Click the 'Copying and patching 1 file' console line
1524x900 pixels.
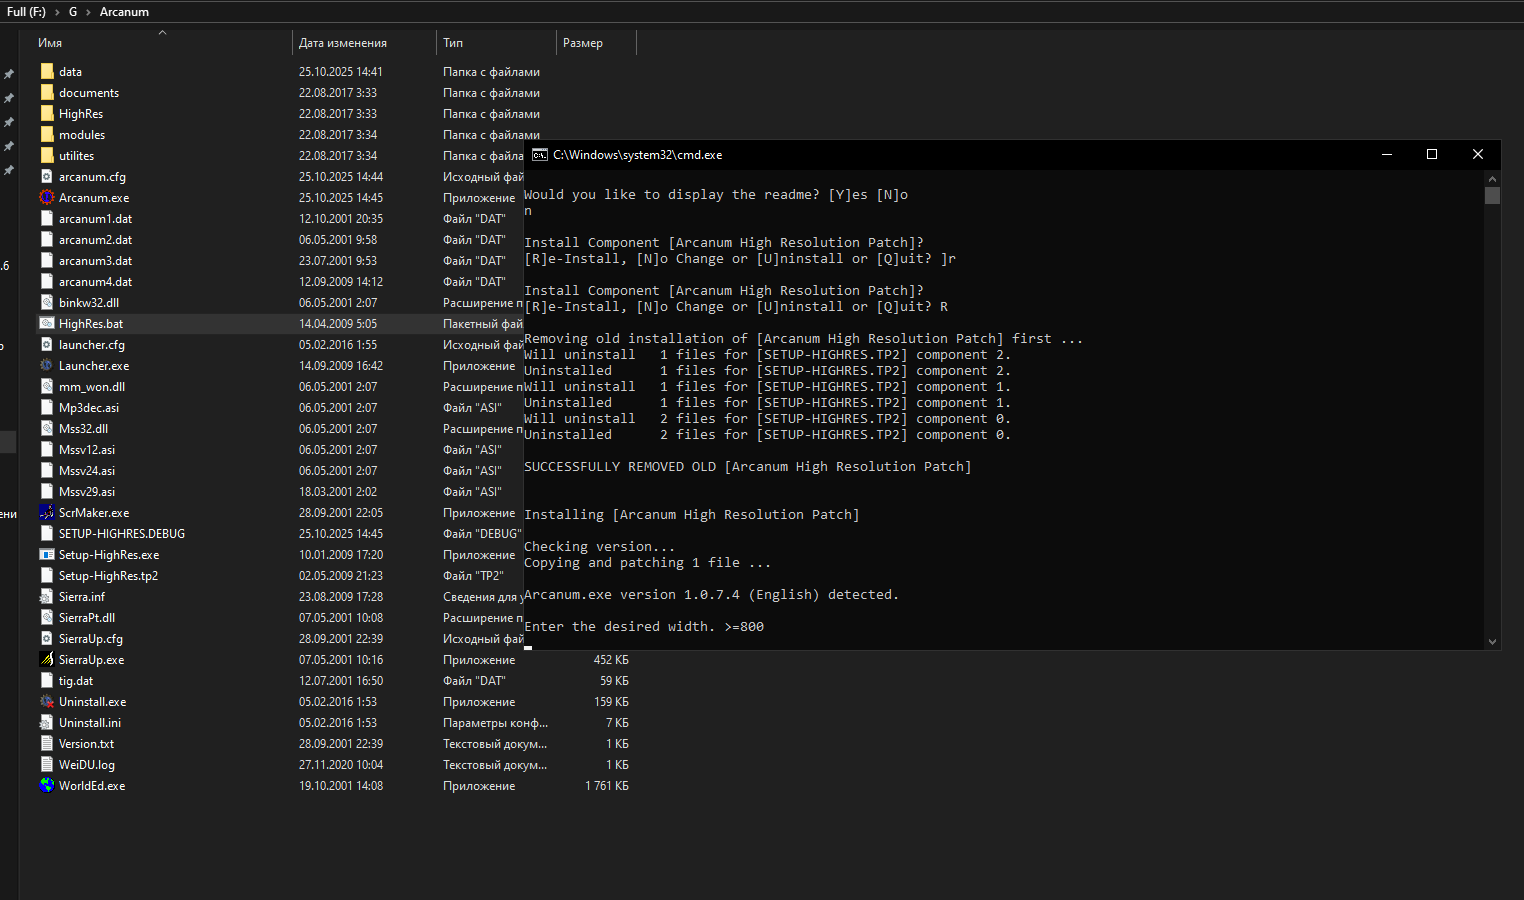pos(648,563)
